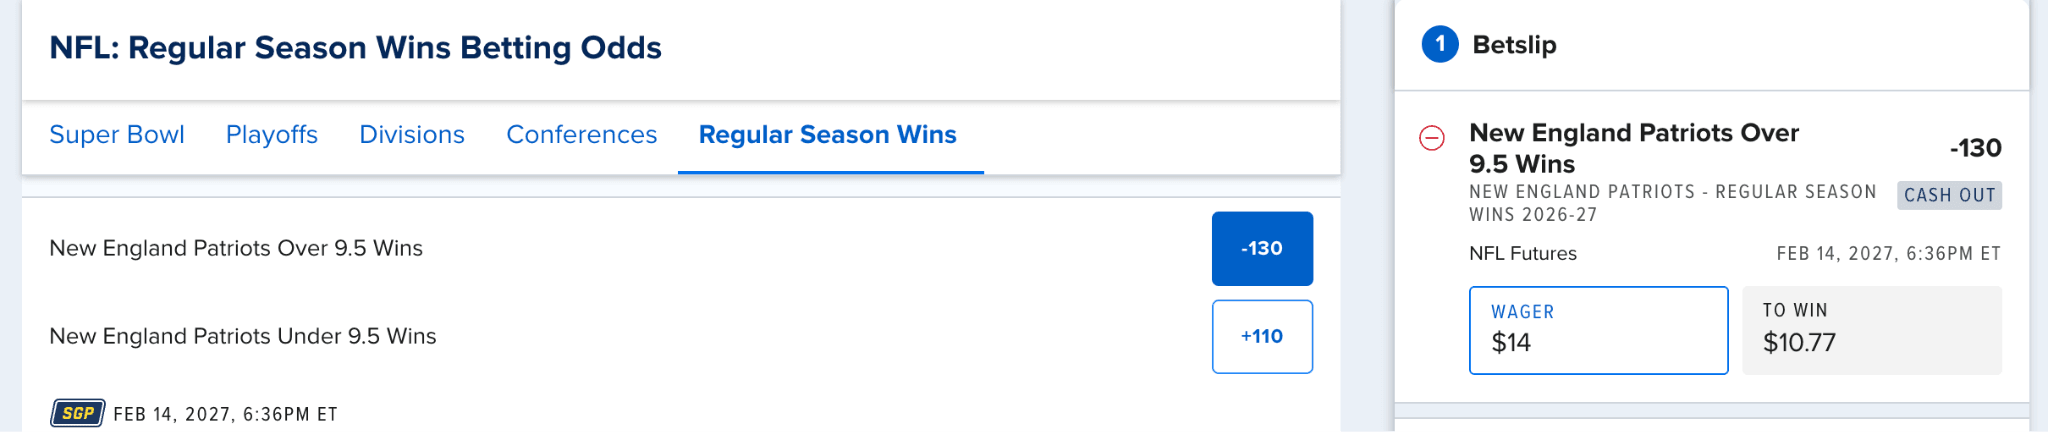Click the Betslip heading
Viewport: 2048px width, 432px height.
coord(1514,45)
